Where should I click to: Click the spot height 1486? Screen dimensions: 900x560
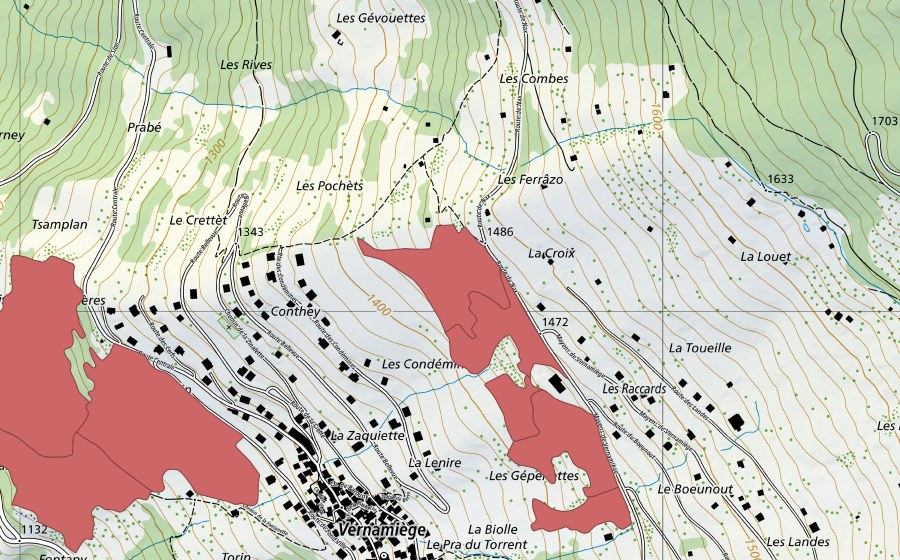pos(500,232)
